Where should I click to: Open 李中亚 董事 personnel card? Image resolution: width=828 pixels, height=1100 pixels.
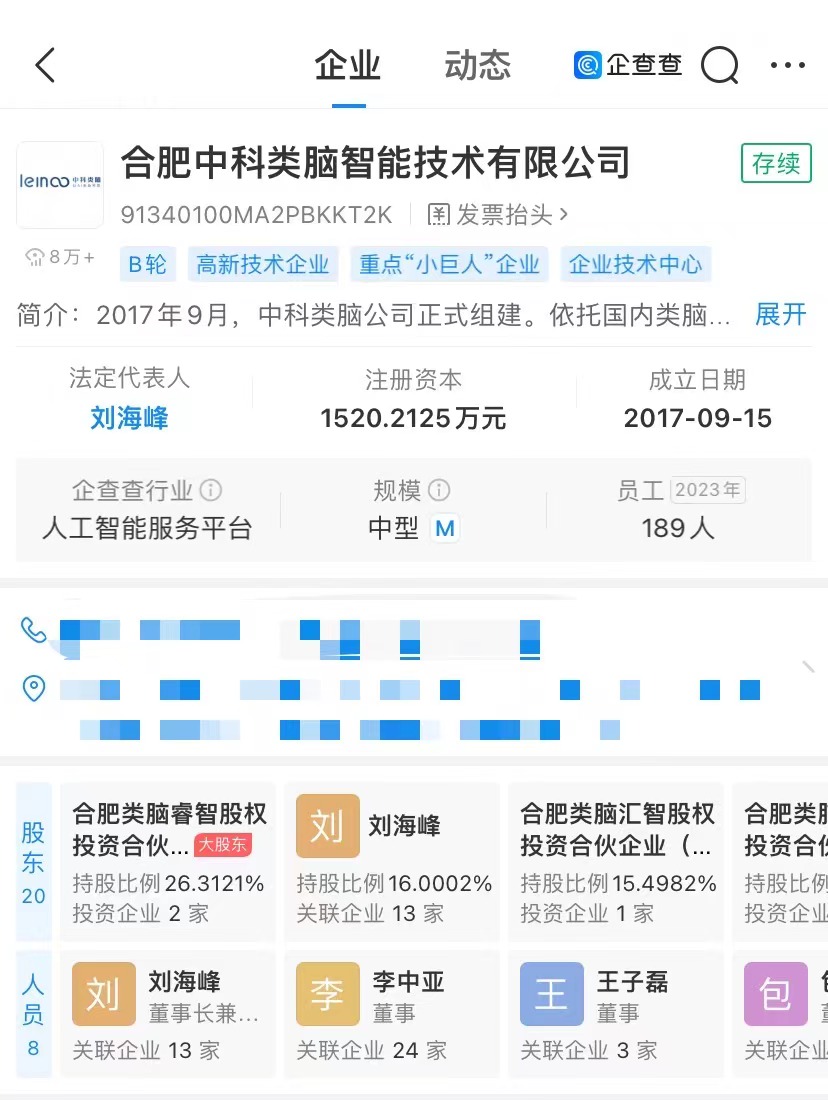(392, 1014)
